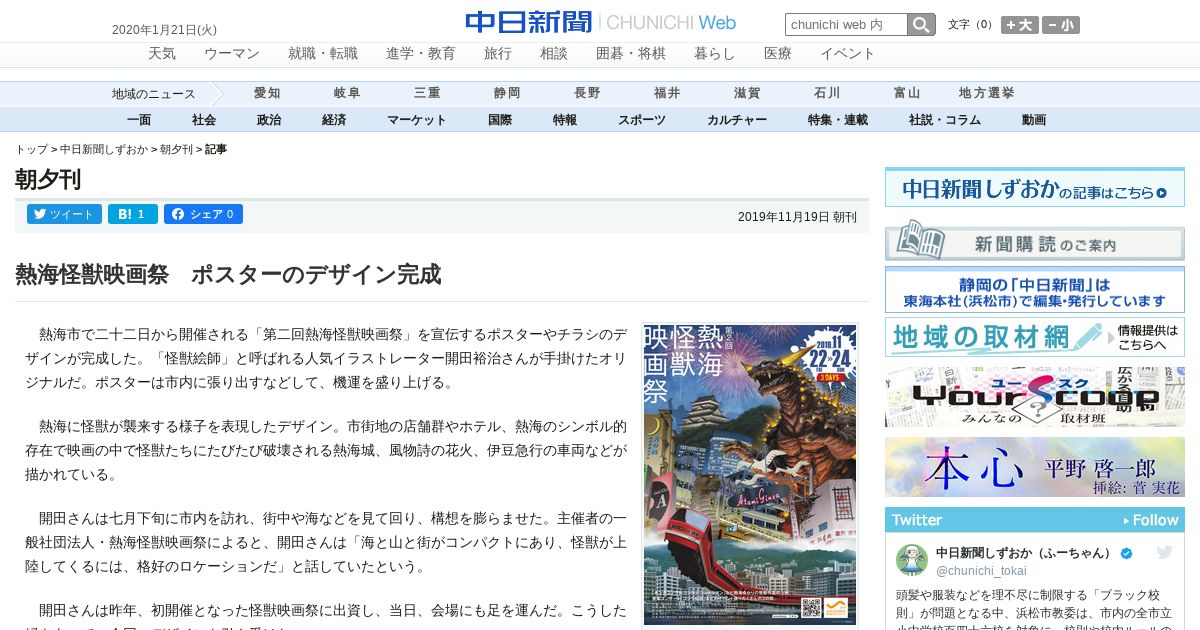
Task: Go to 国際 section
Action: (500, 120)
